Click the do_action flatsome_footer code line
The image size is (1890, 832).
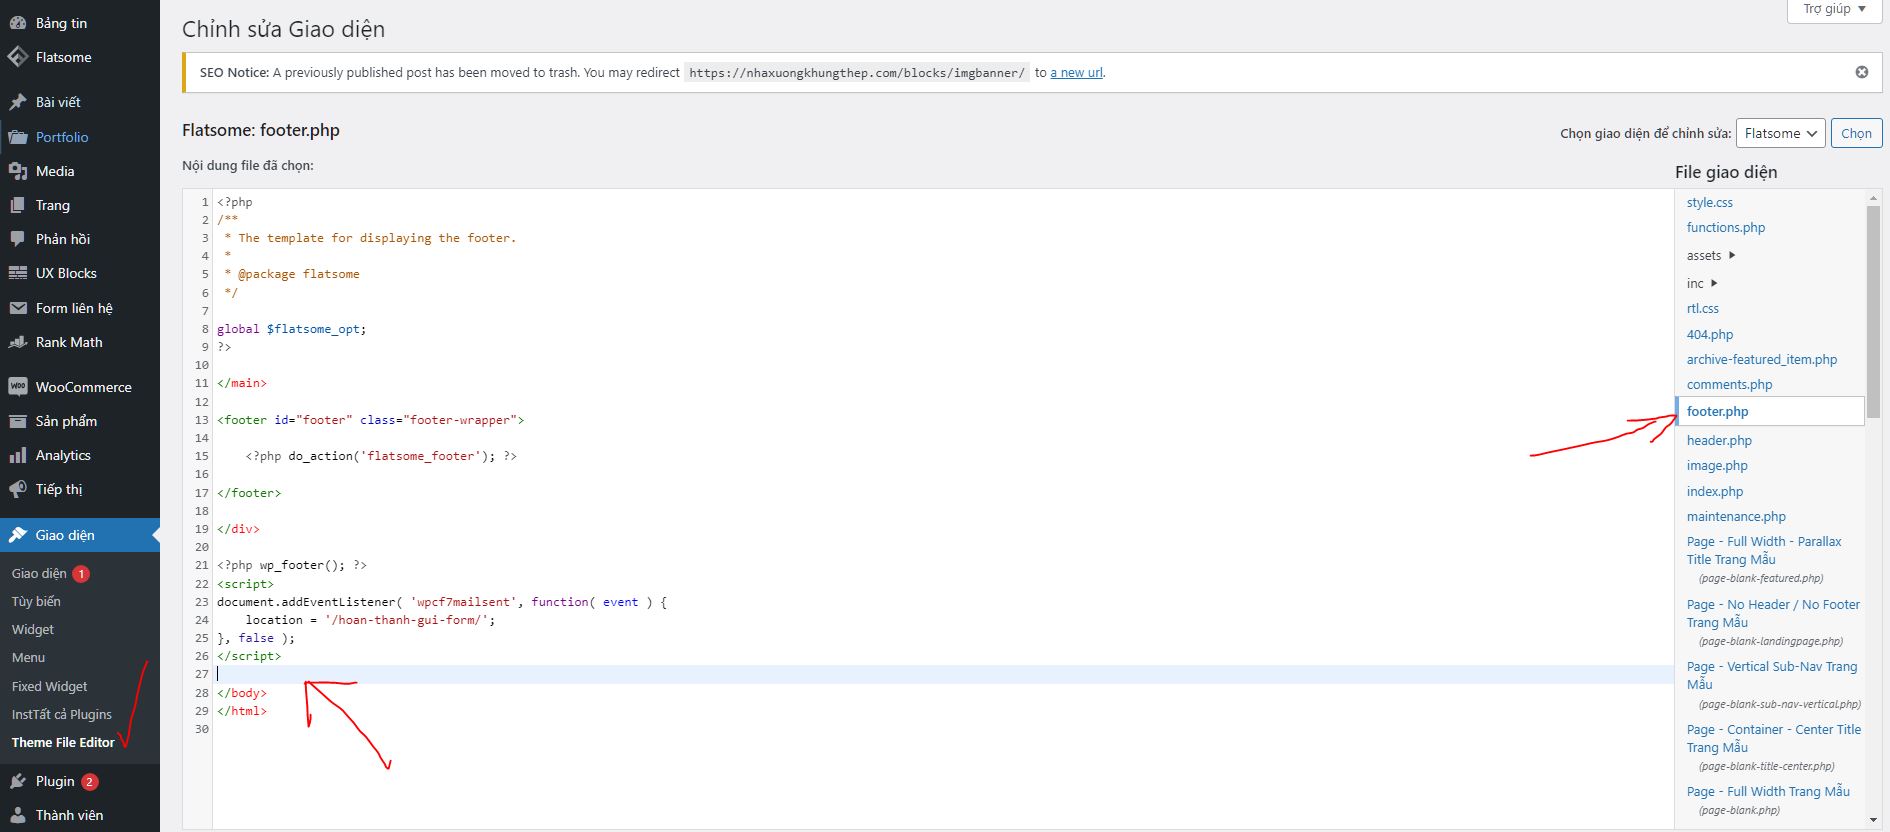point(381,456)
